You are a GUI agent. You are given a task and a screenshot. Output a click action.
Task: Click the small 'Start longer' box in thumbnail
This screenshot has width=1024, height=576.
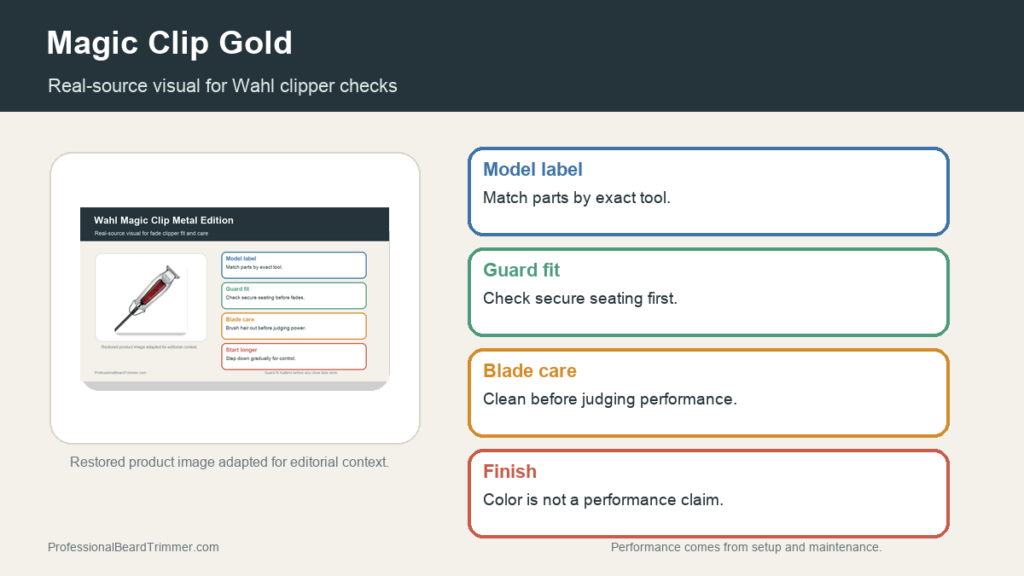(294, 357)
